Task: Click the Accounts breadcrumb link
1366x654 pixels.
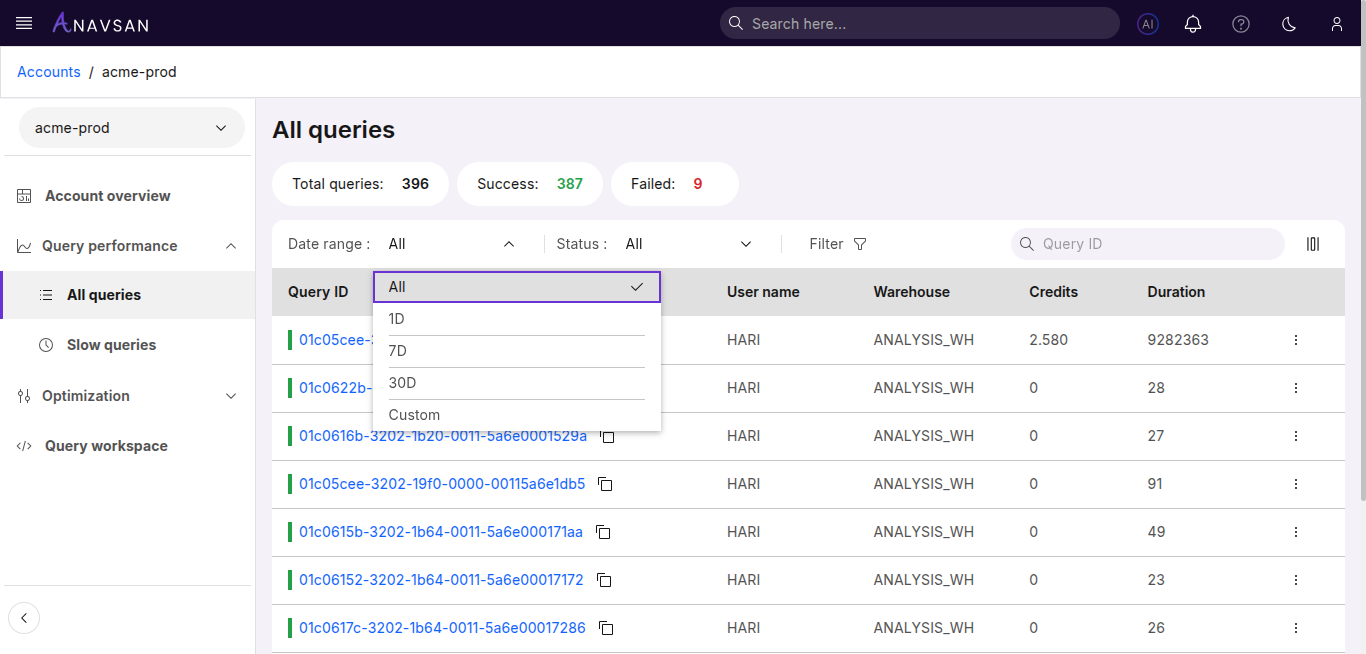Action: 49,72
